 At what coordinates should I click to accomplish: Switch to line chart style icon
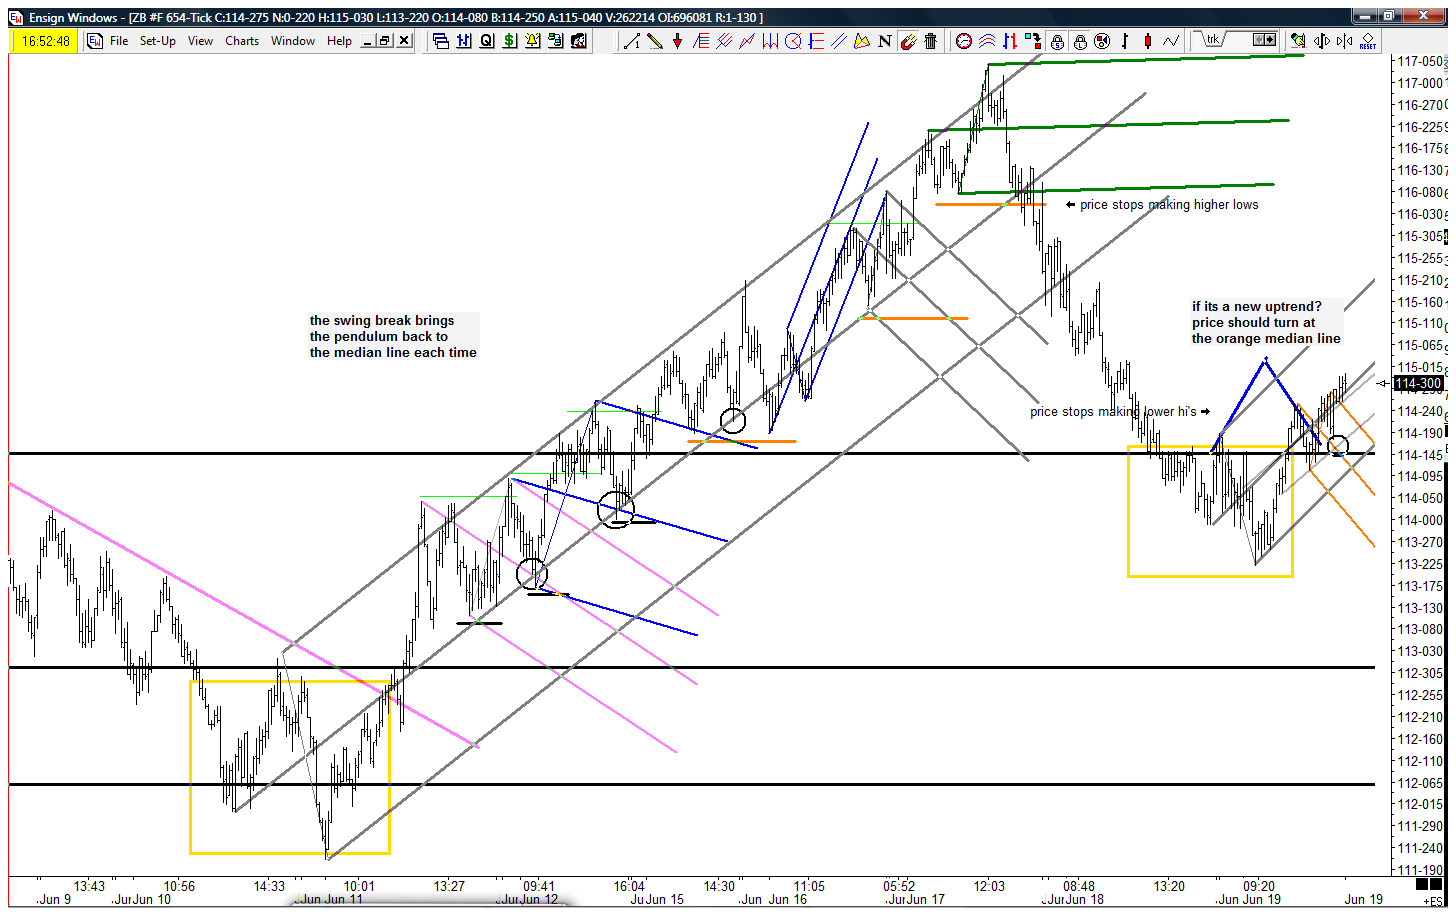pos(1171,41)
